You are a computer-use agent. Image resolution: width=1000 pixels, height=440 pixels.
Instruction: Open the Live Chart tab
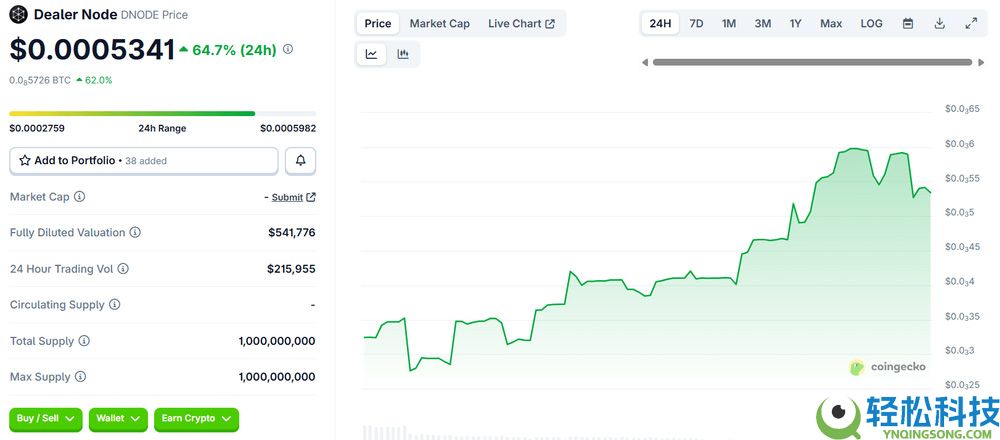pos(521,23)
